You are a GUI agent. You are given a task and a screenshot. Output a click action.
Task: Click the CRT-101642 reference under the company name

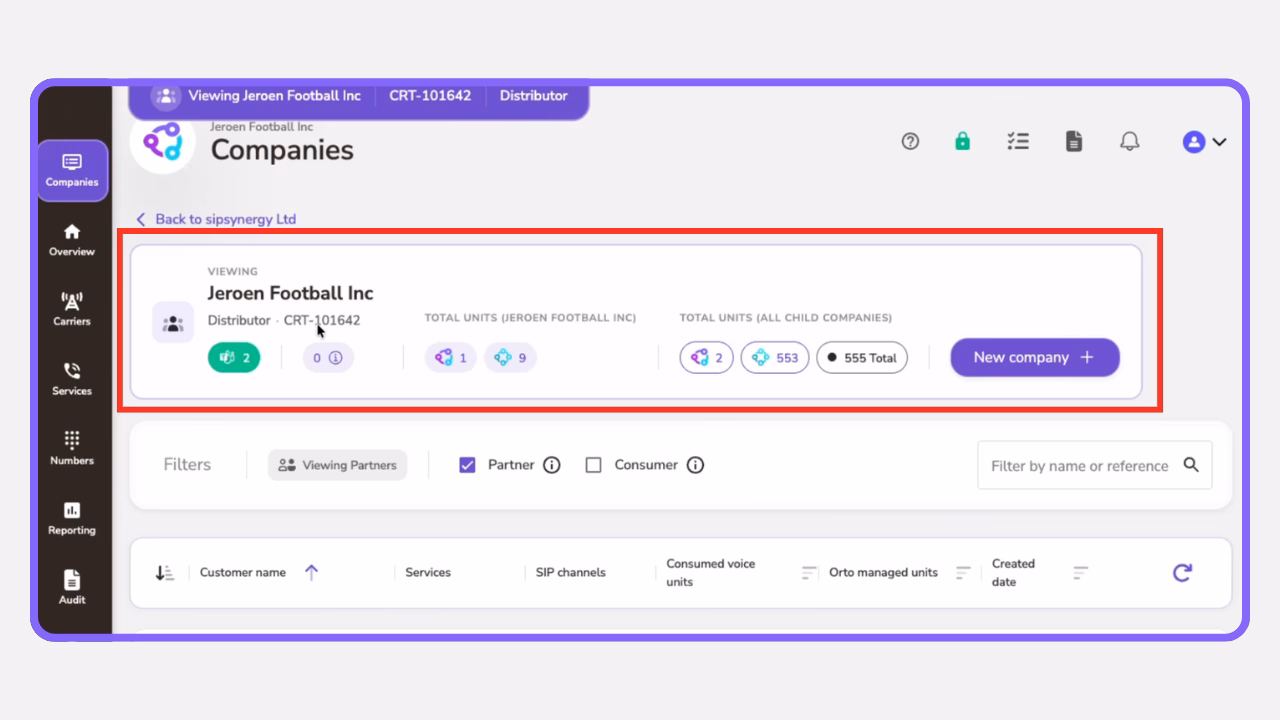322,320
